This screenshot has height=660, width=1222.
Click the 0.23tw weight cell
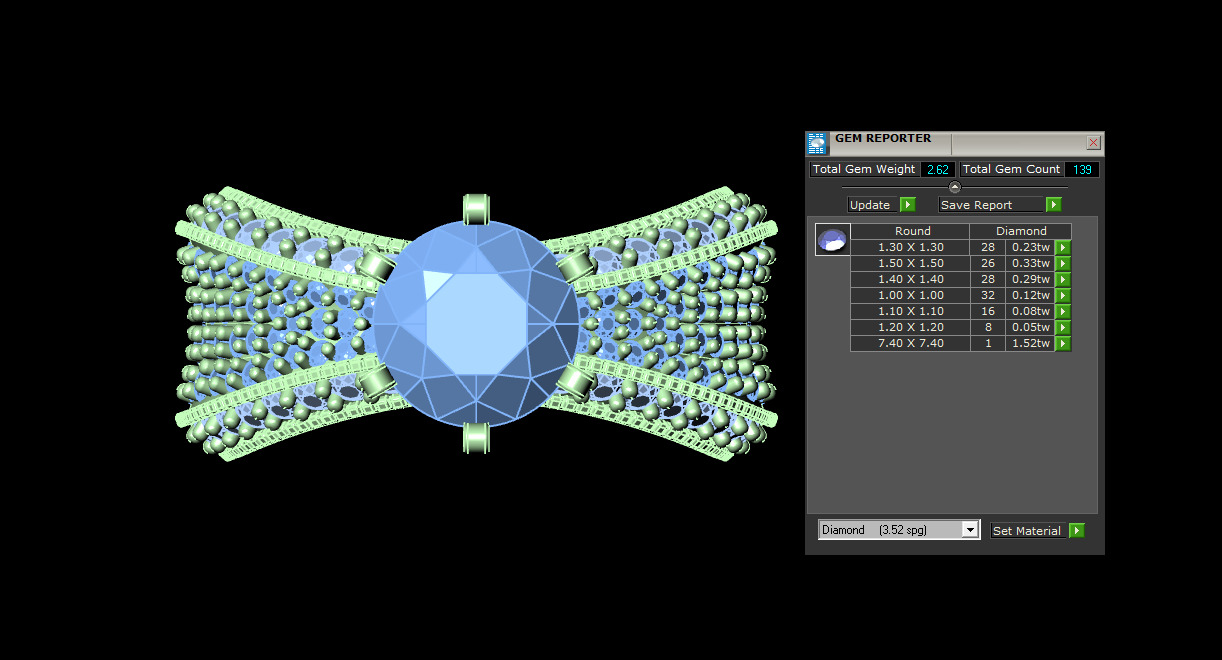point(1030,248)
